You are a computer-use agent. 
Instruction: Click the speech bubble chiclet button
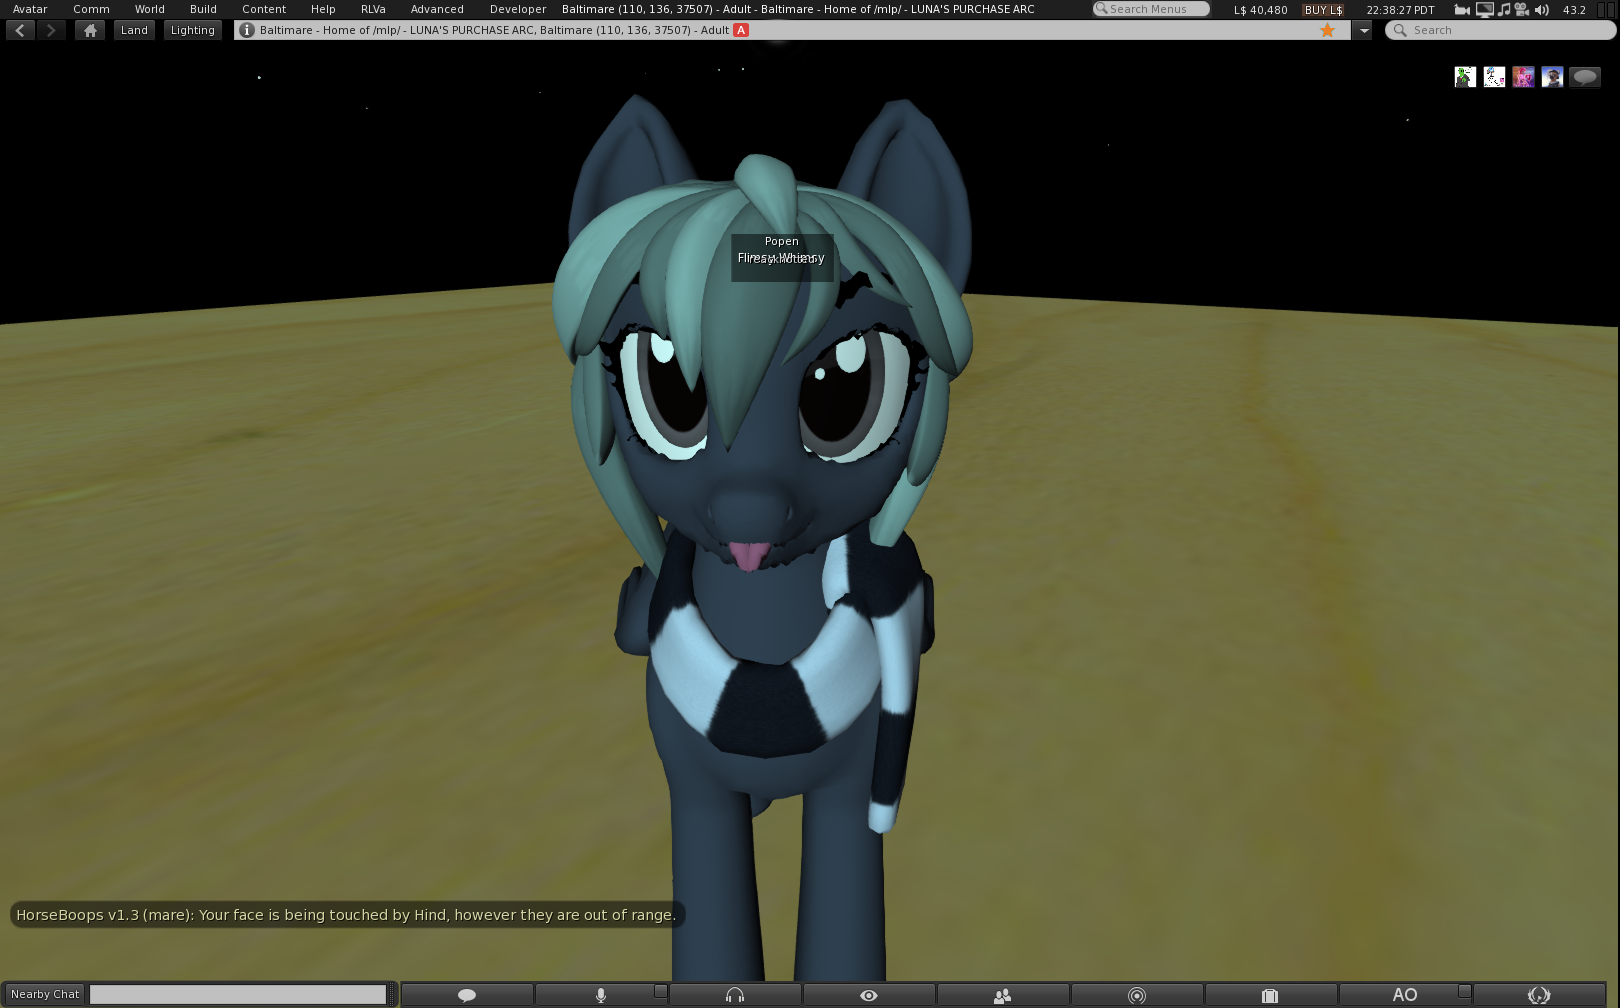(1585, 77)
